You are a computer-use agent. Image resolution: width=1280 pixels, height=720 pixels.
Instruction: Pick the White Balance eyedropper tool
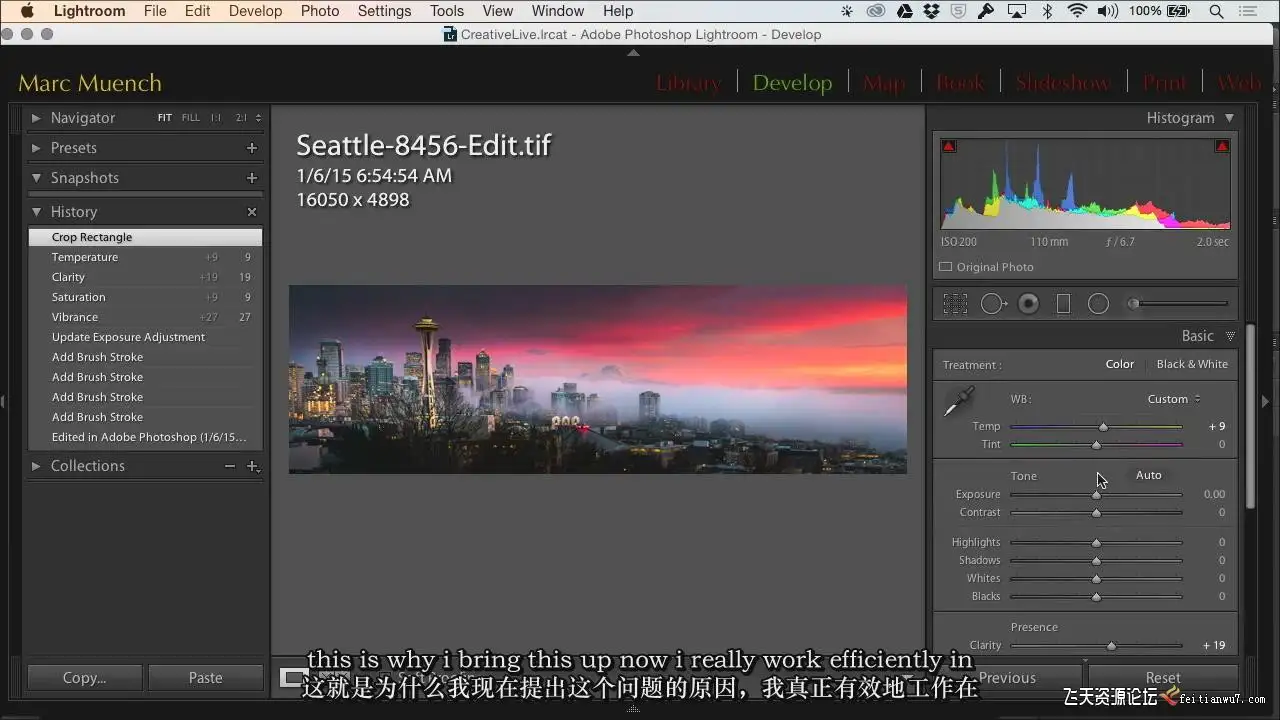click(959, 402)
